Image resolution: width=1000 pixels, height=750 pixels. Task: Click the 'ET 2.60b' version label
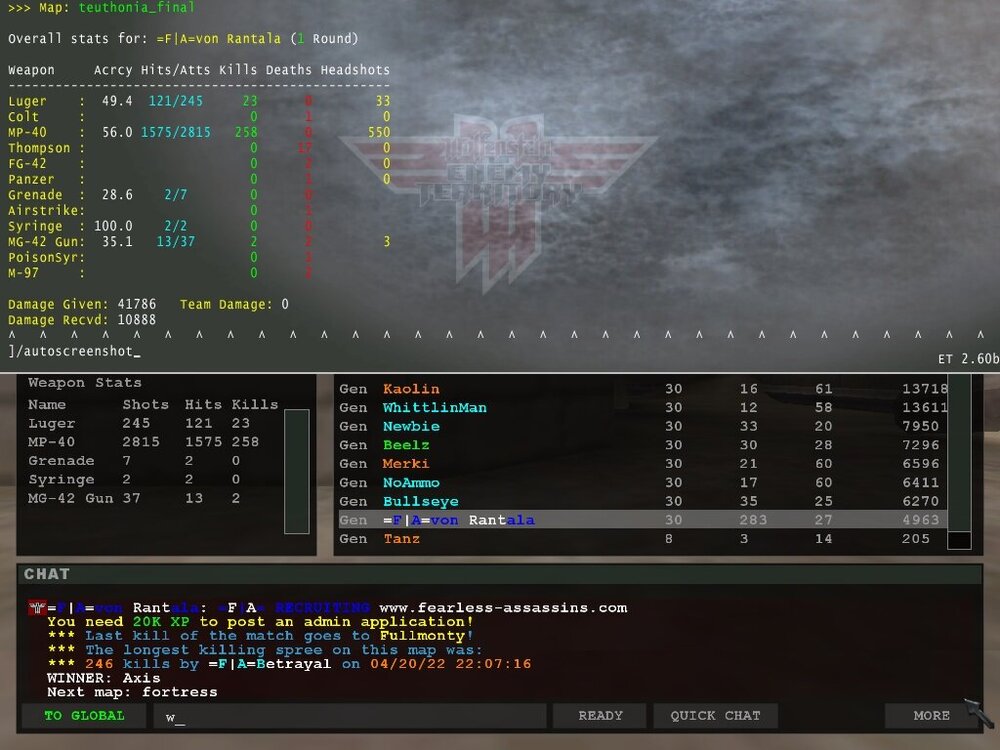[968, 359]
